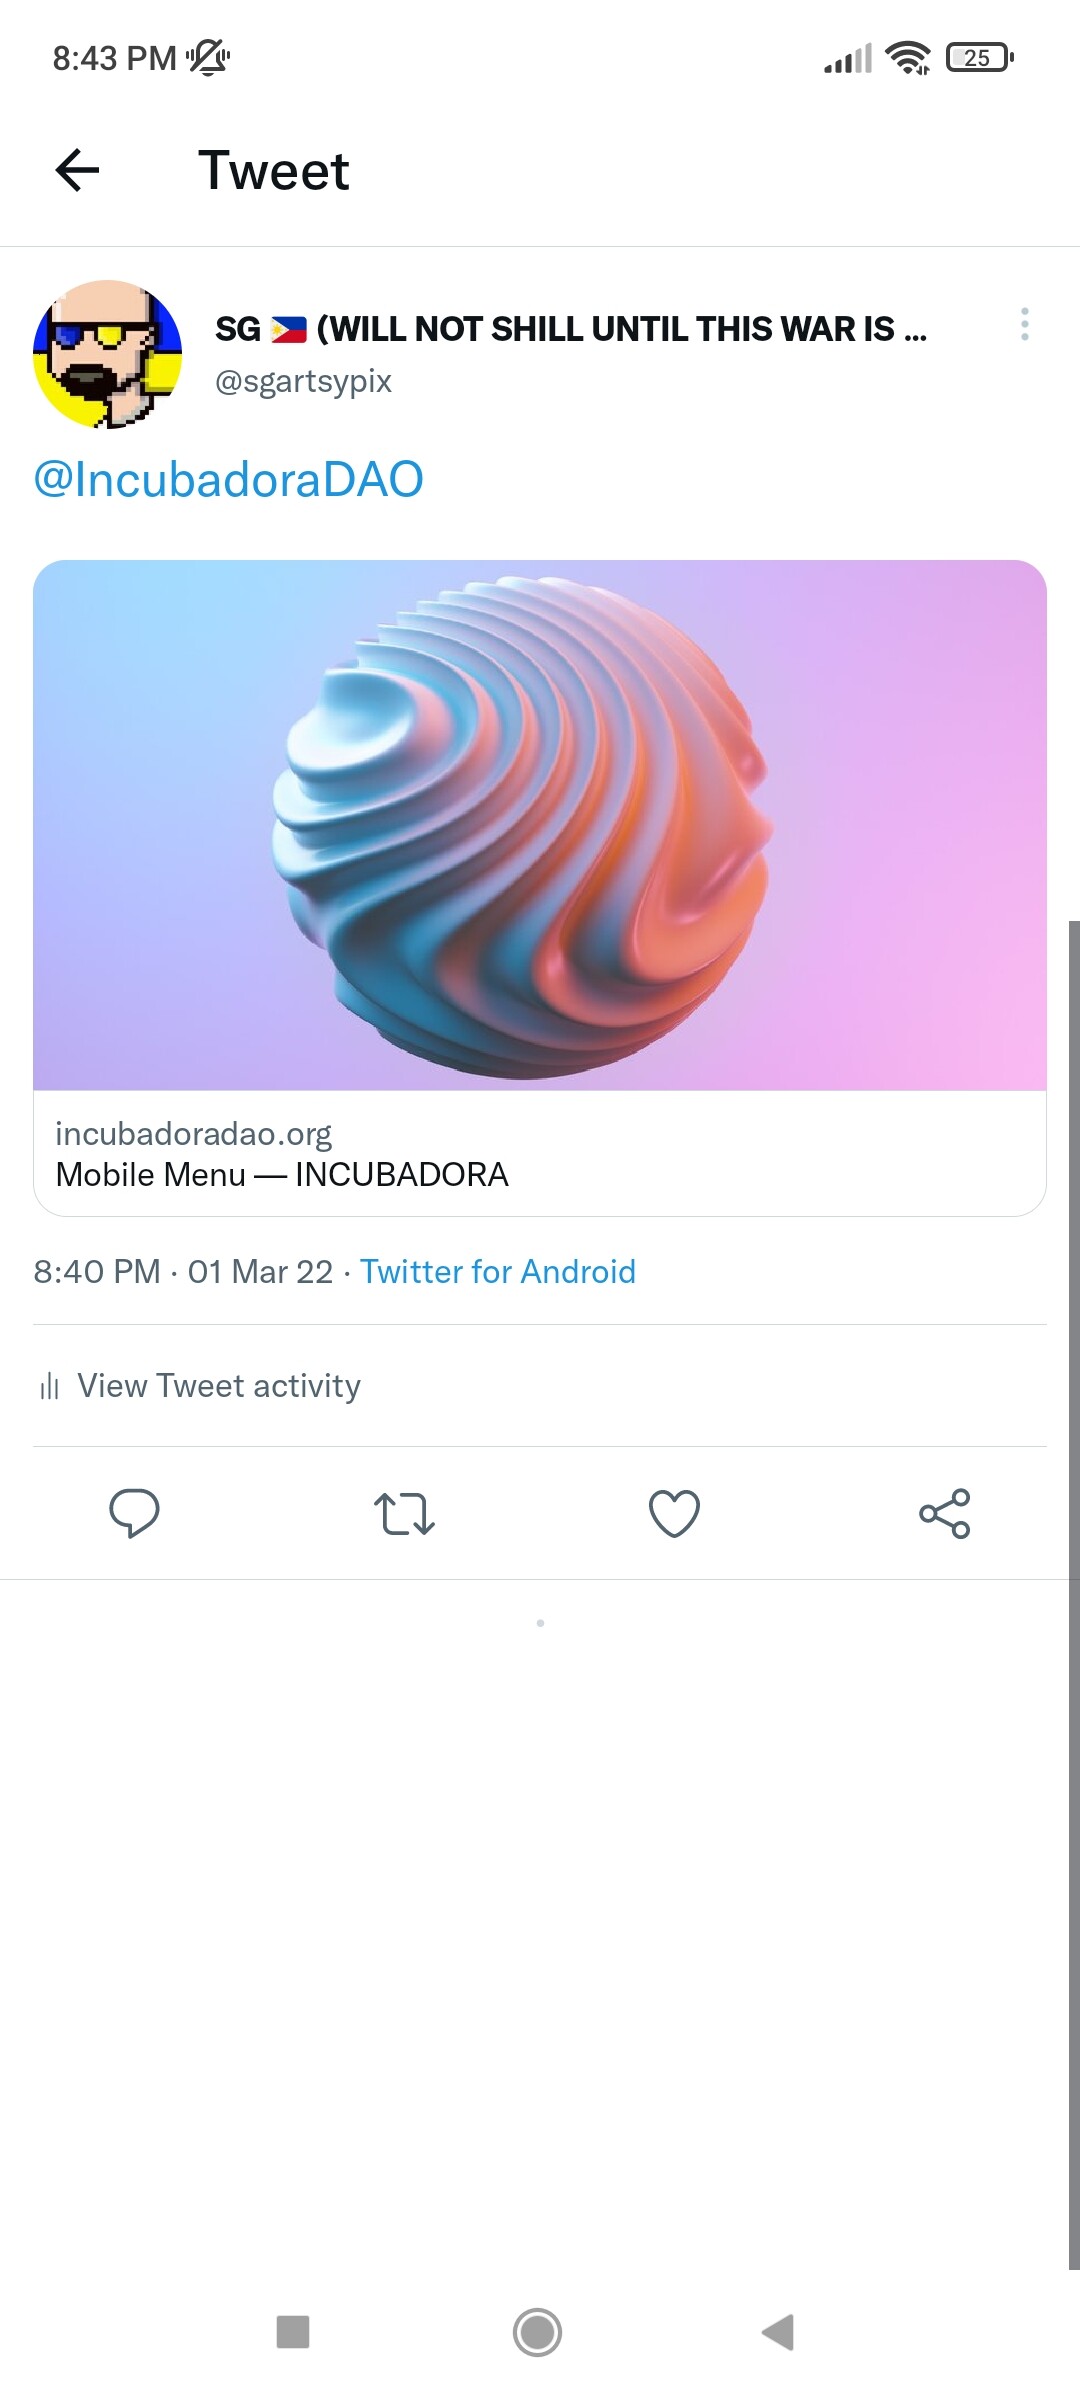
Task: Tap the Android back triangle button
Action: 778,2331
